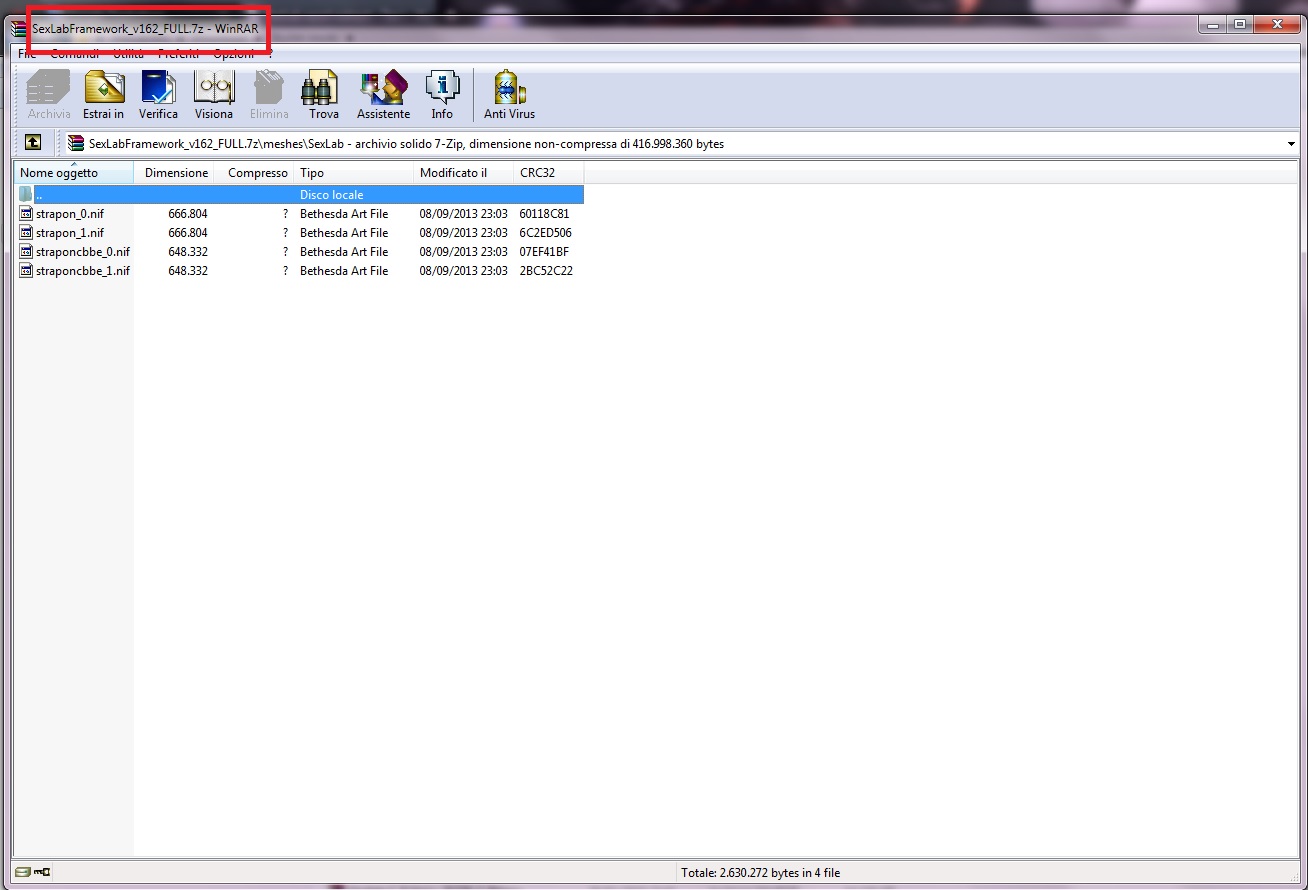Maximize the WinRAR window

[1241, 25]
